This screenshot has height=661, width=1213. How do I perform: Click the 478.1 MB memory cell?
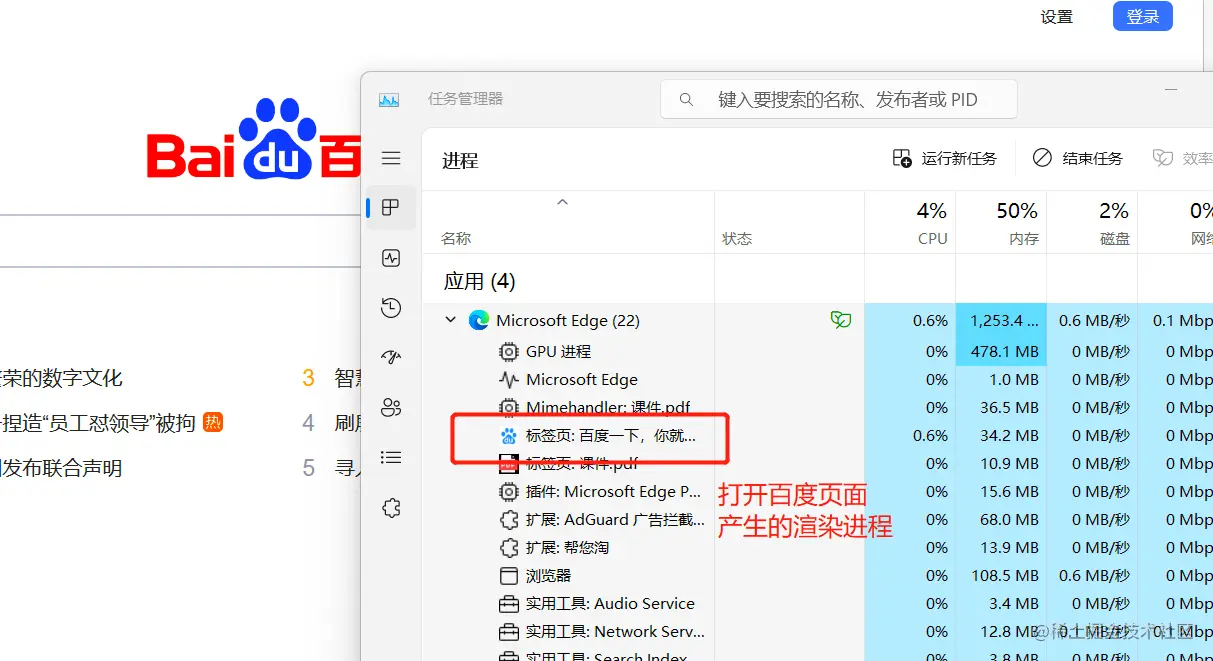tap(1001, 351)
